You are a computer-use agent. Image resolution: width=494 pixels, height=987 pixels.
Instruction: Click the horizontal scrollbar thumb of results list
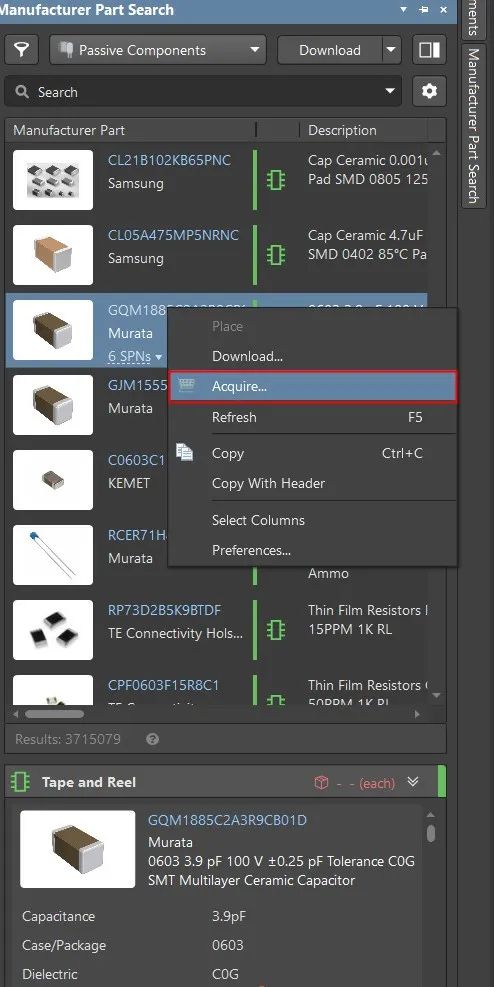(x=53, y=714)
